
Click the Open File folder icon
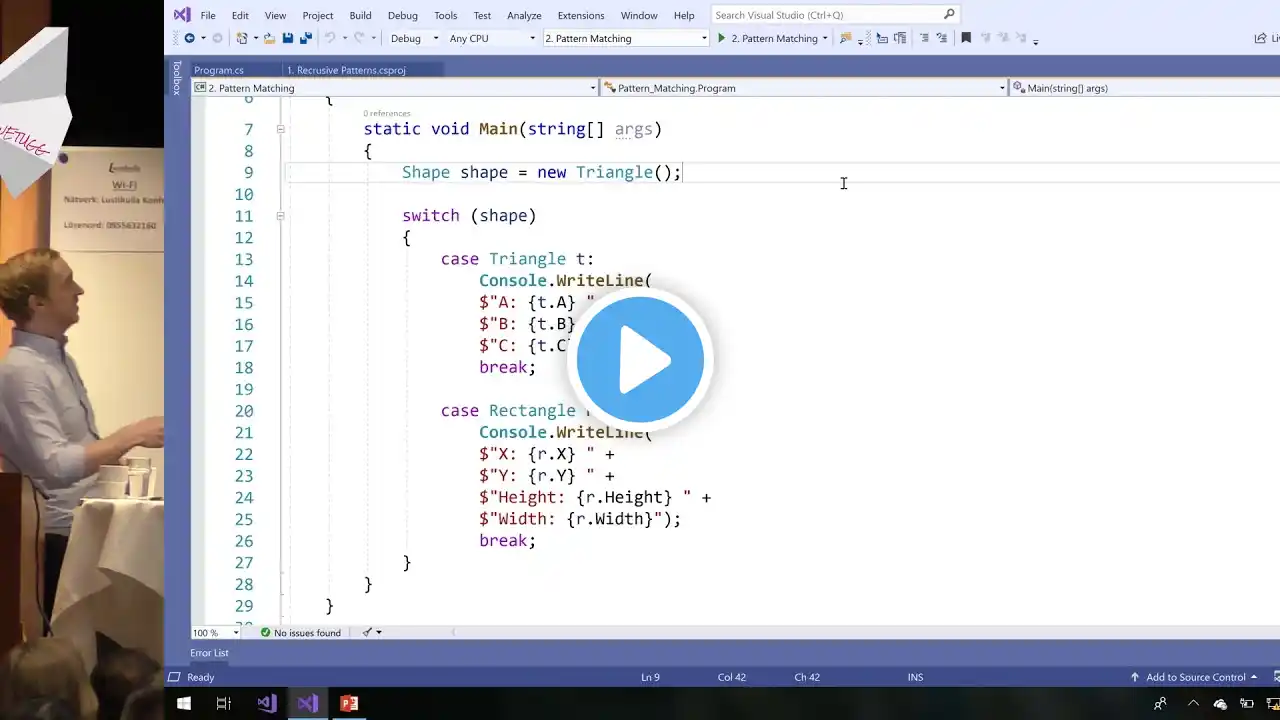coord(269,38)
